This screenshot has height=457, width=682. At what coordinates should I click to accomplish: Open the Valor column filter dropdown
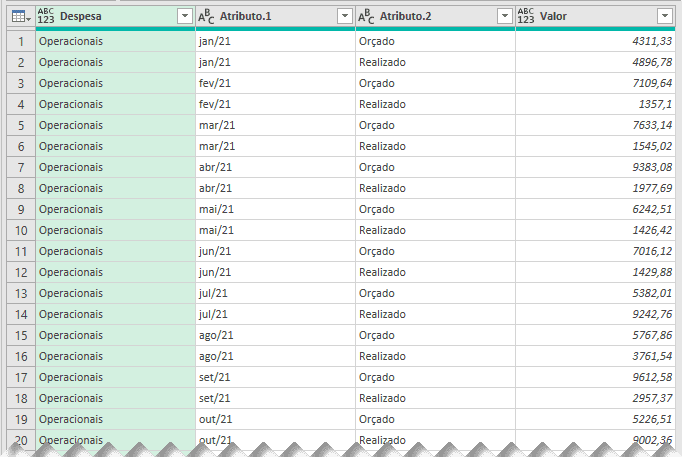pyautogui.click(x=664, y=16)
